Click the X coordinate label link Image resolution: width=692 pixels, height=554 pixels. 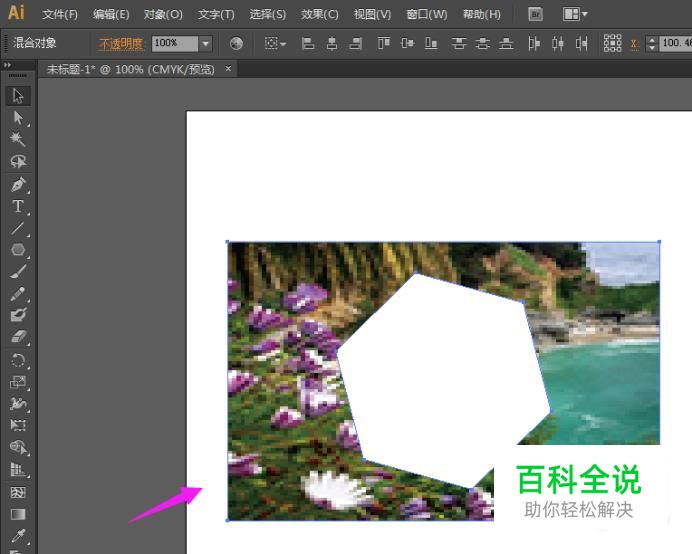pyautogui.click(x=635, y=43)
